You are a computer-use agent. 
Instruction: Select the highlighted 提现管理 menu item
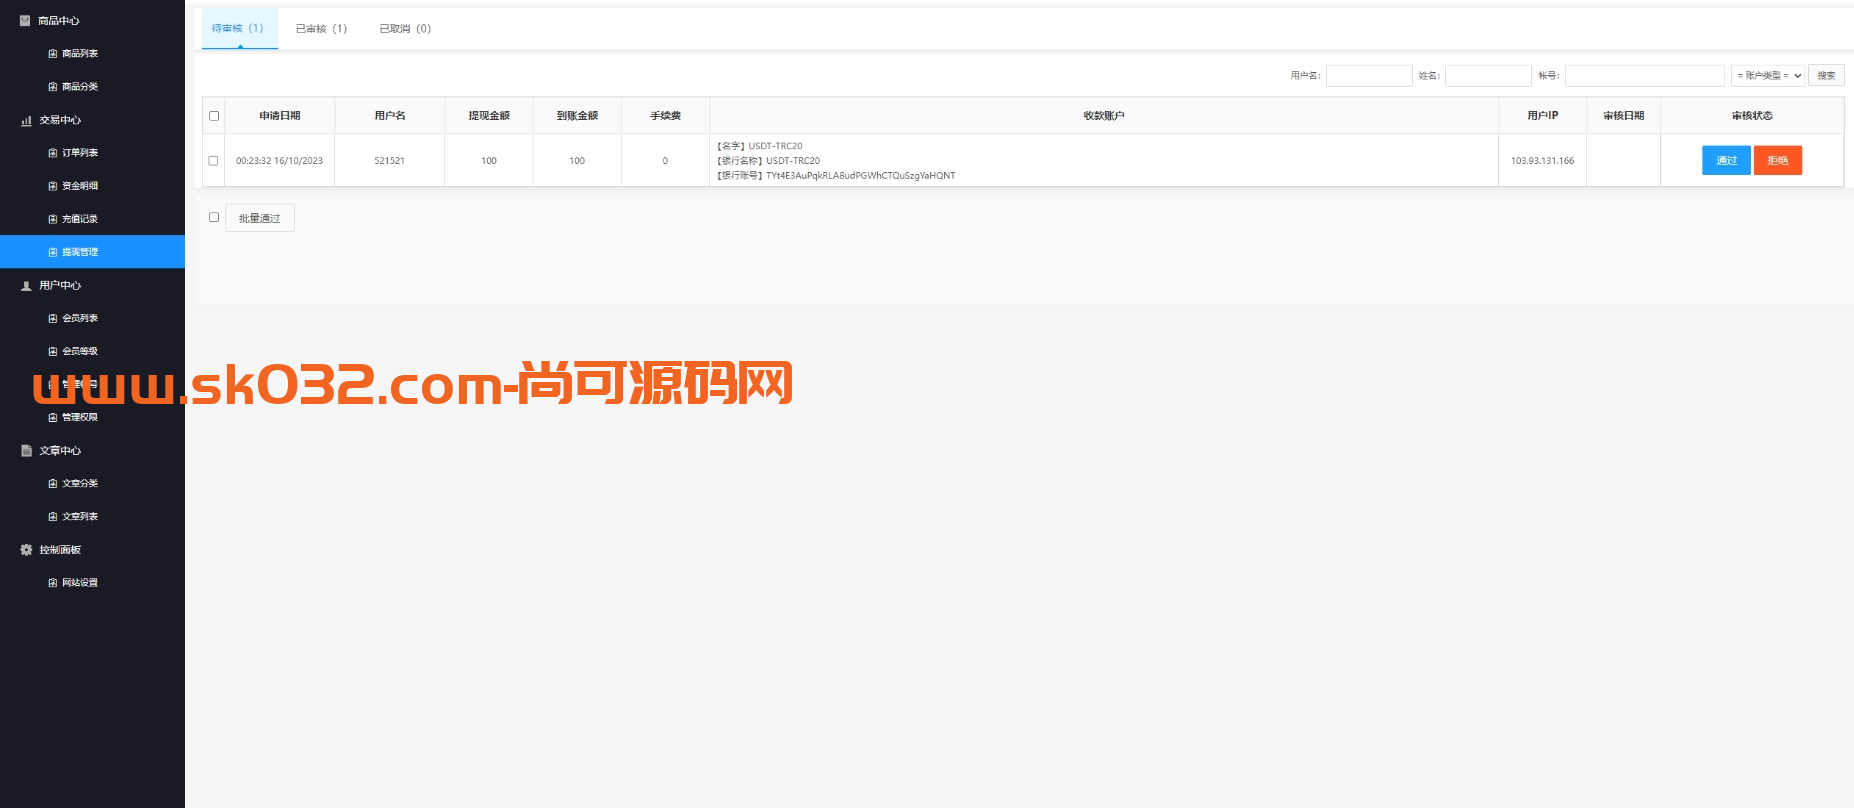[x=92, y=252]
